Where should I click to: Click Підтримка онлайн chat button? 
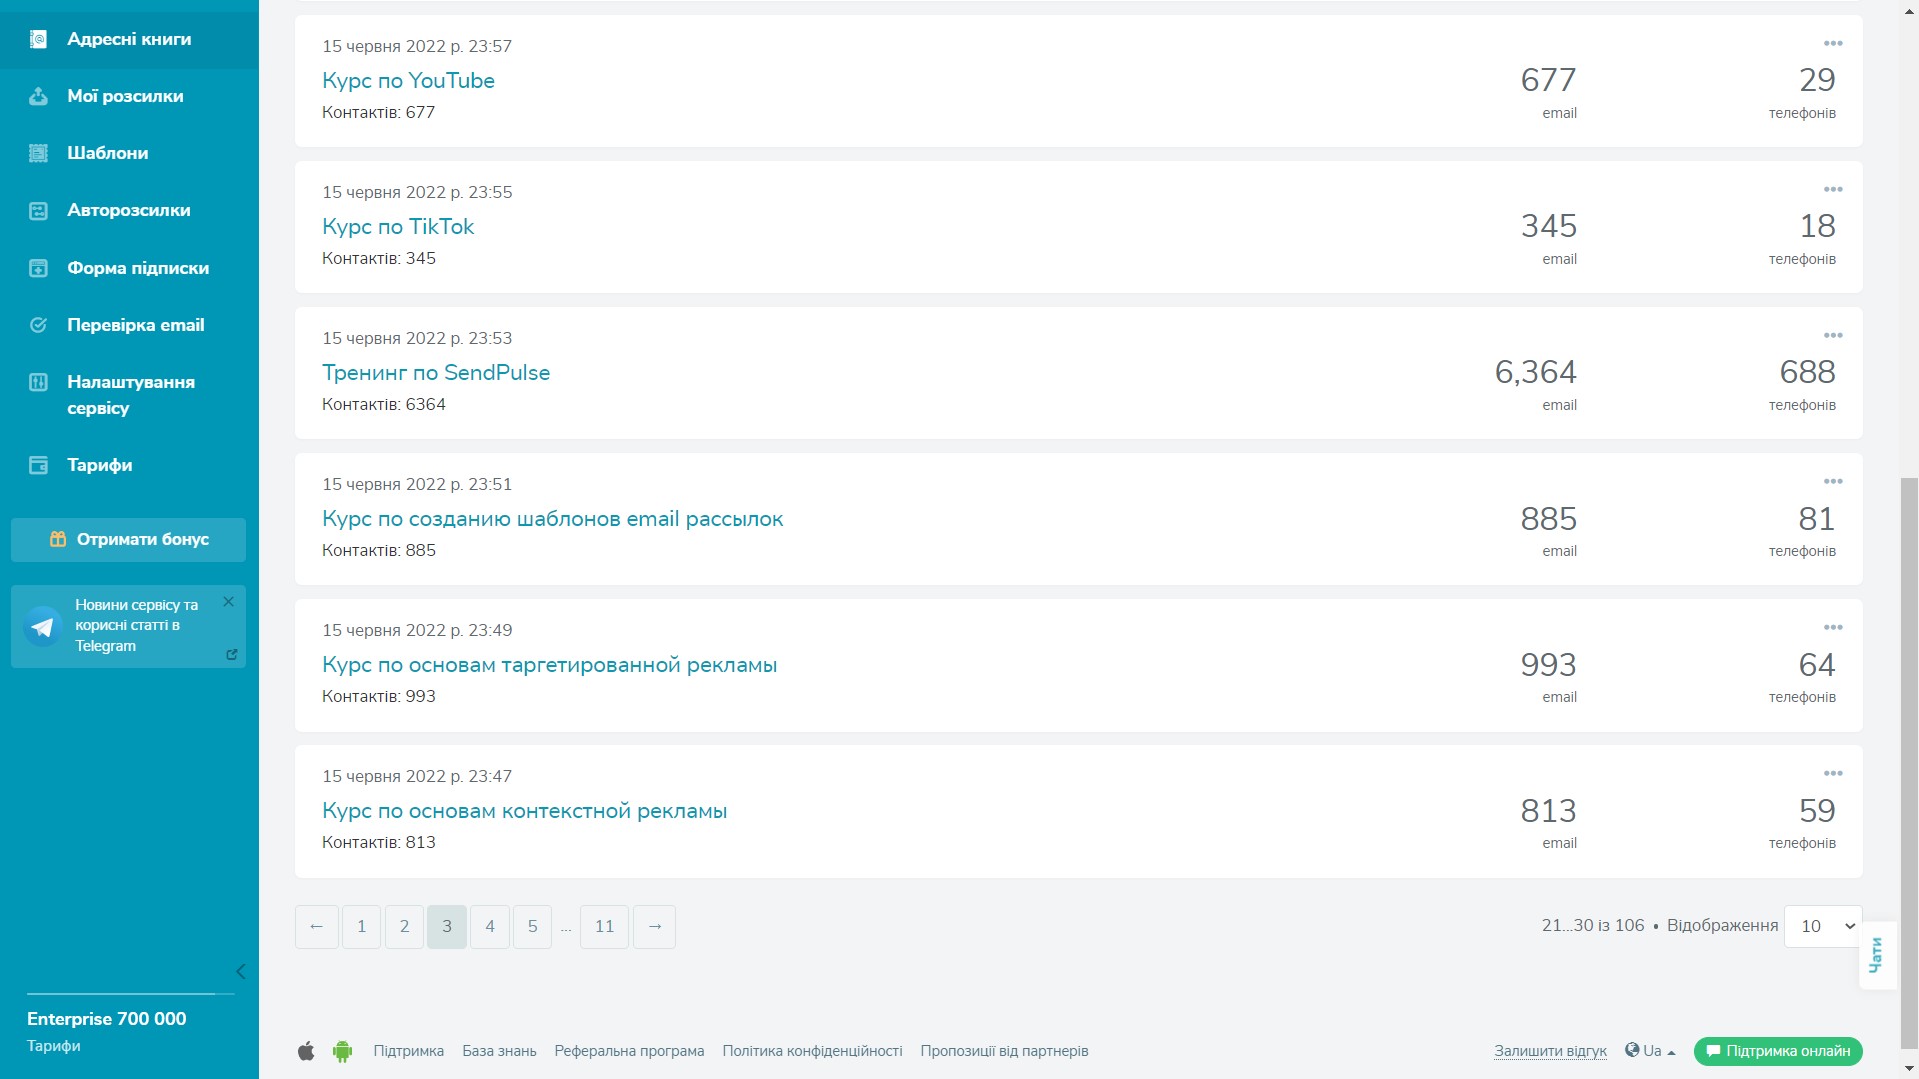click(1778, 1051)
